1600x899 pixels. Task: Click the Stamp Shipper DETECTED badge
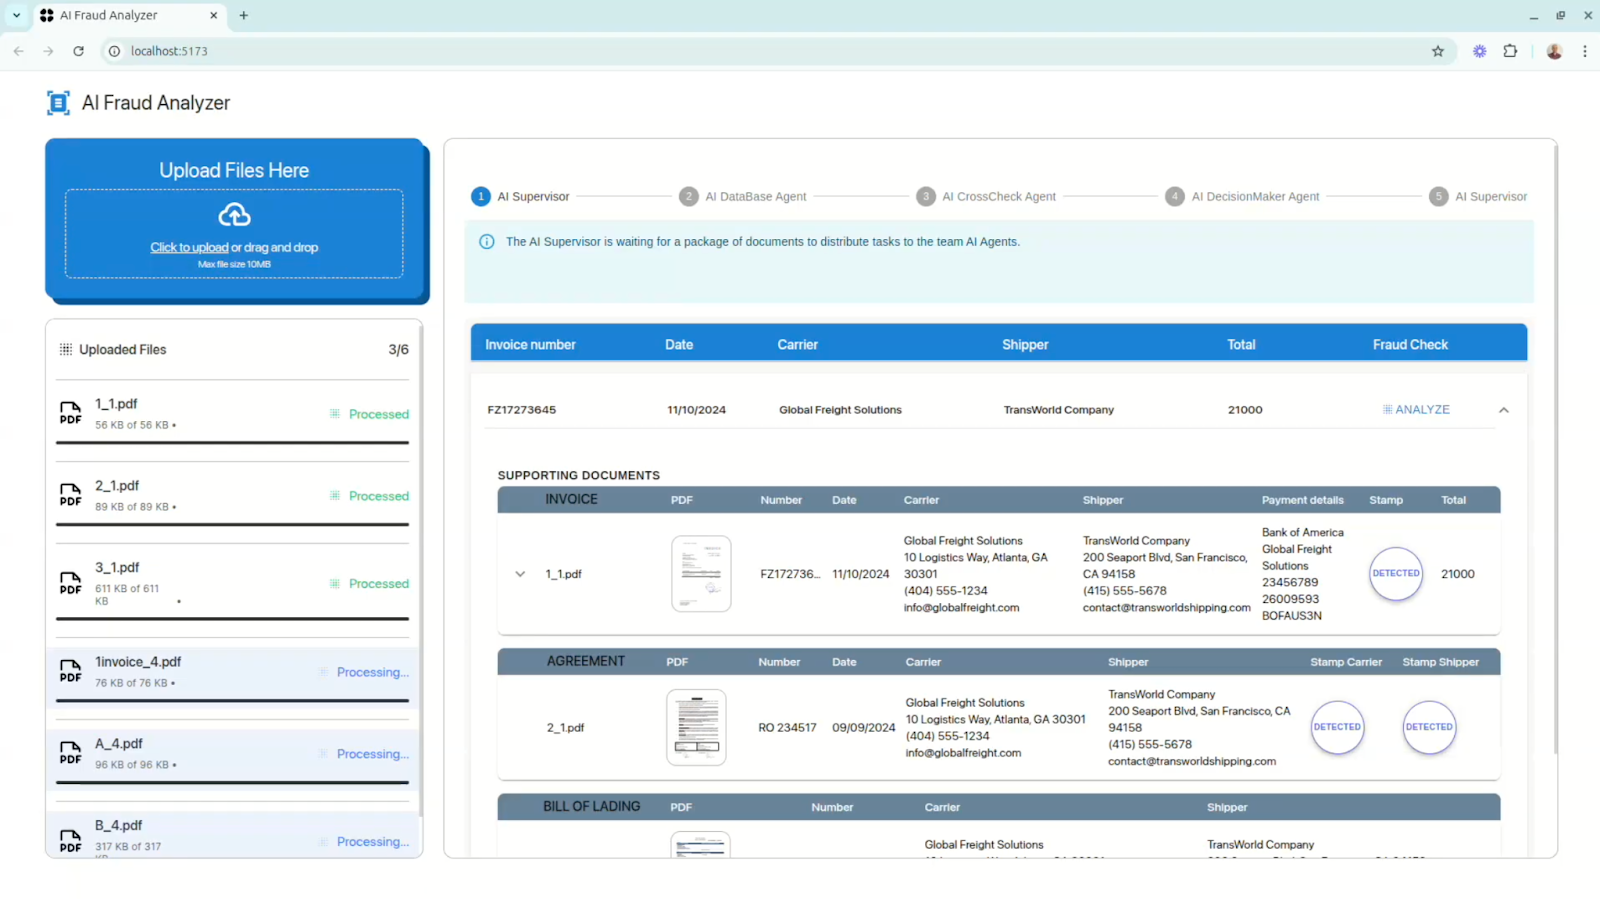[x=1428, y=727]
